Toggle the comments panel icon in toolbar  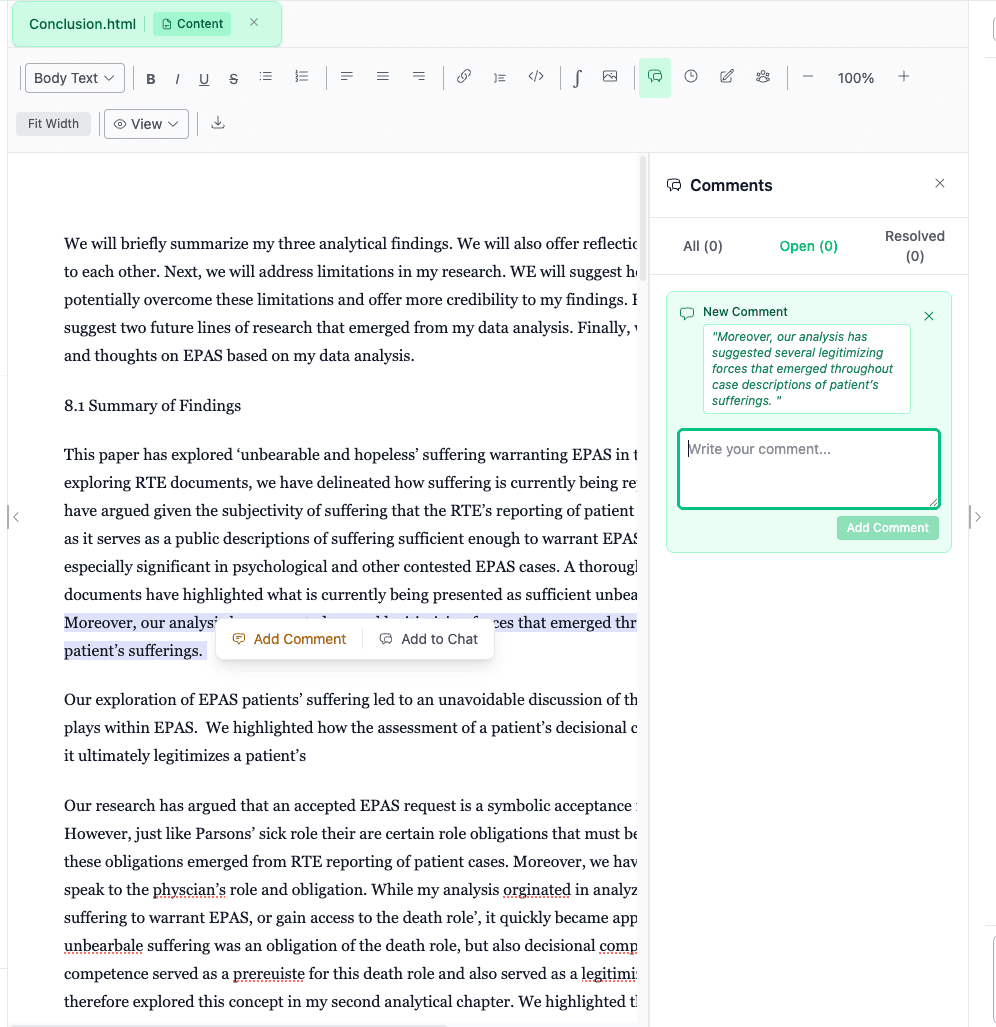click(655, 77)
